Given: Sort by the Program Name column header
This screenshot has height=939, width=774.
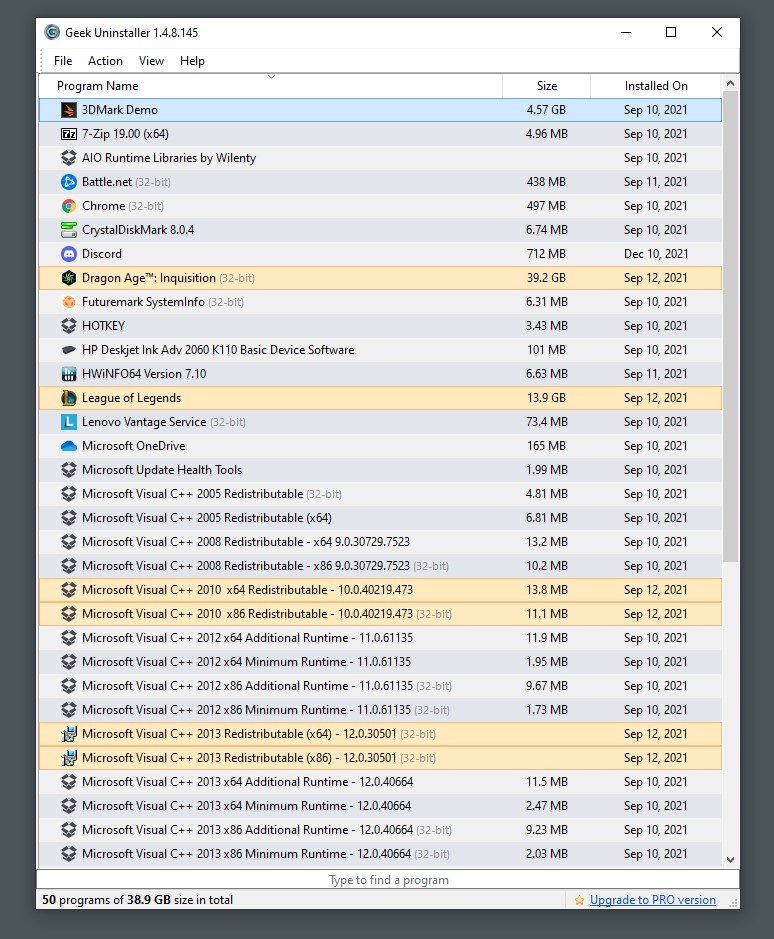Looking at the screenshot, I should [x=271, y=86].
